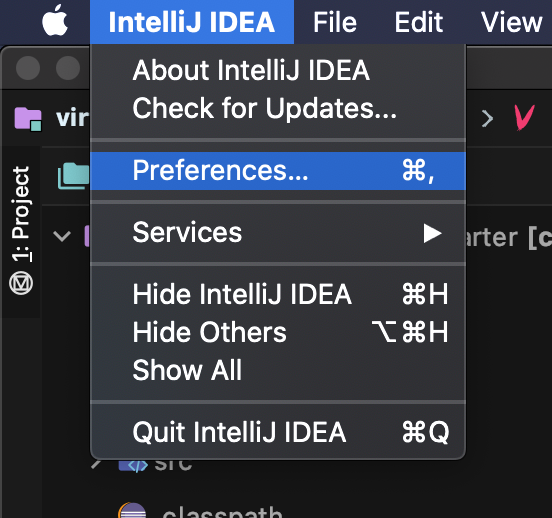Click the breadcrumb chevron separator

487,119
